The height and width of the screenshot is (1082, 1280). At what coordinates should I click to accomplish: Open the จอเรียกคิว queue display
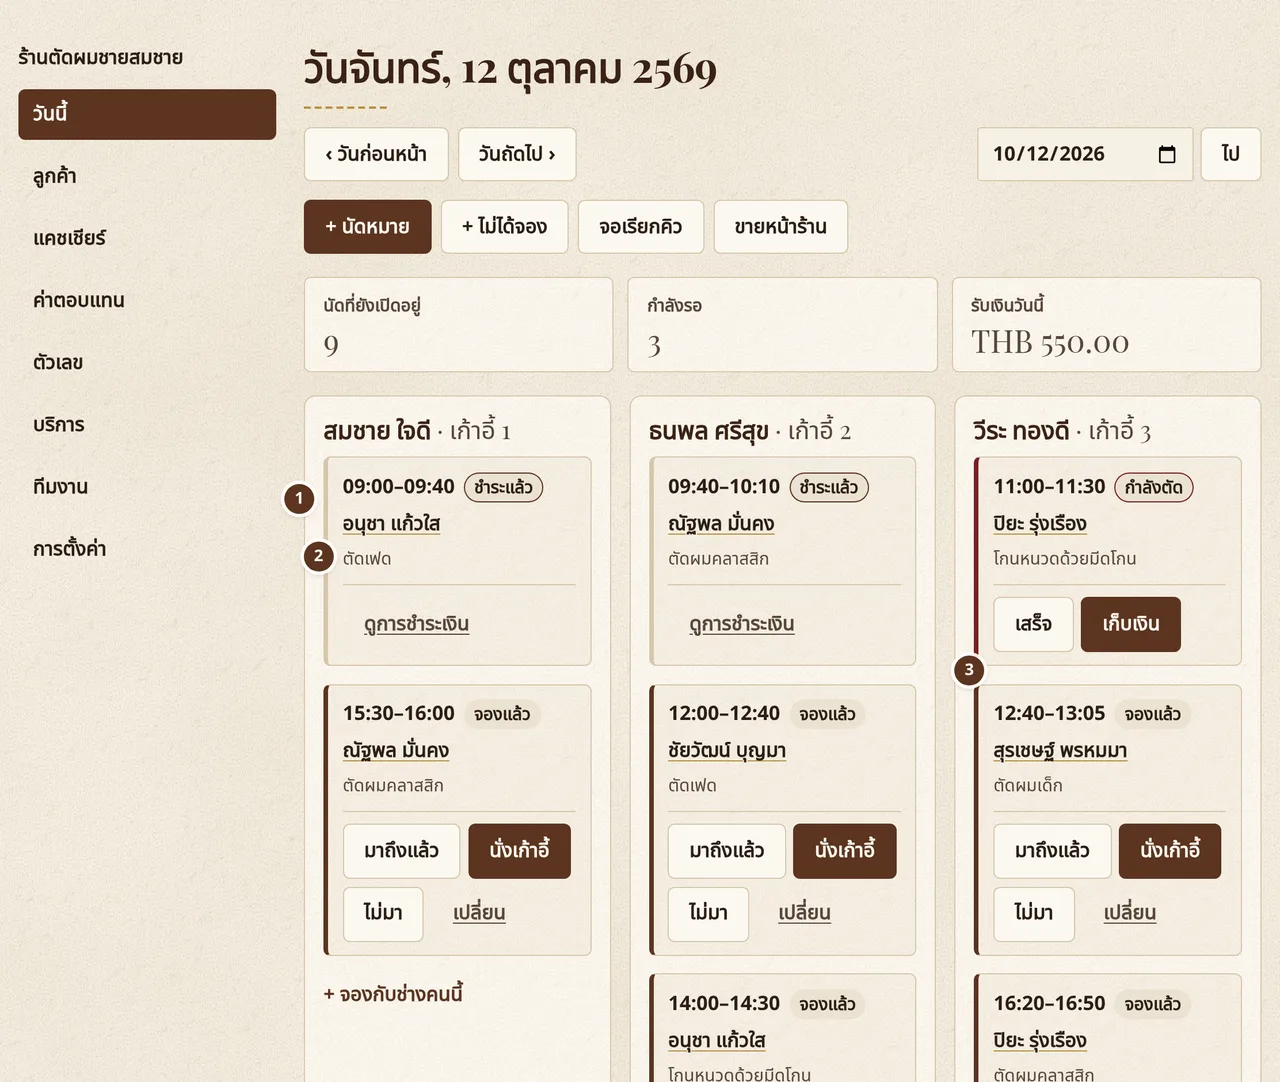[x=641, y=227]
